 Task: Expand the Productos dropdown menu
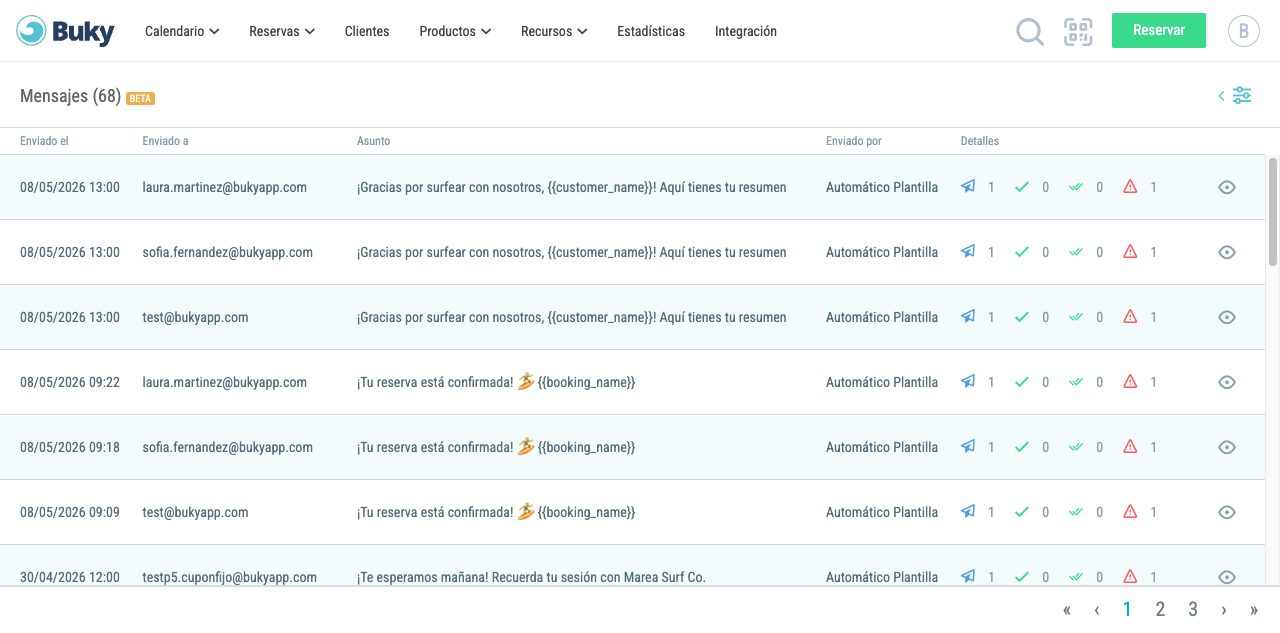click(x=455, y=31)
